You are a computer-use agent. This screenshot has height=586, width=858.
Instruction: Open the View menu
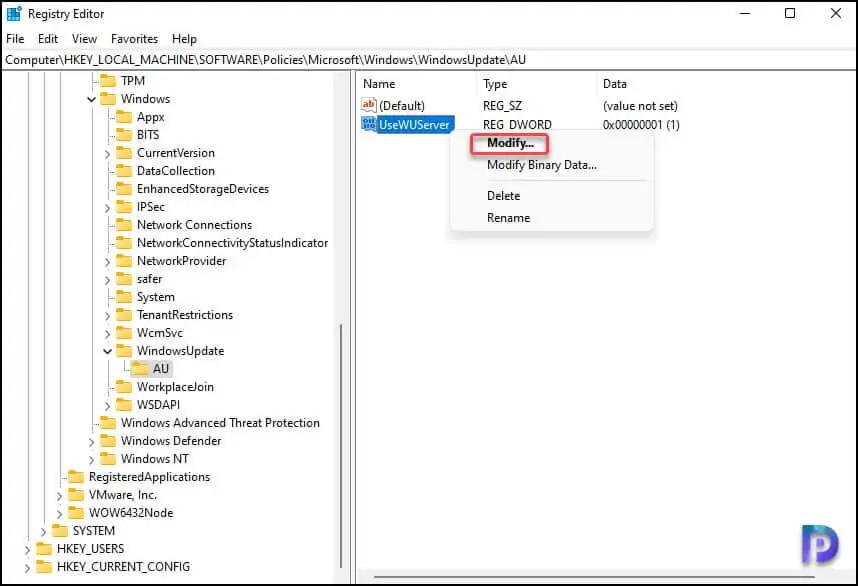[x=84, y=39]
